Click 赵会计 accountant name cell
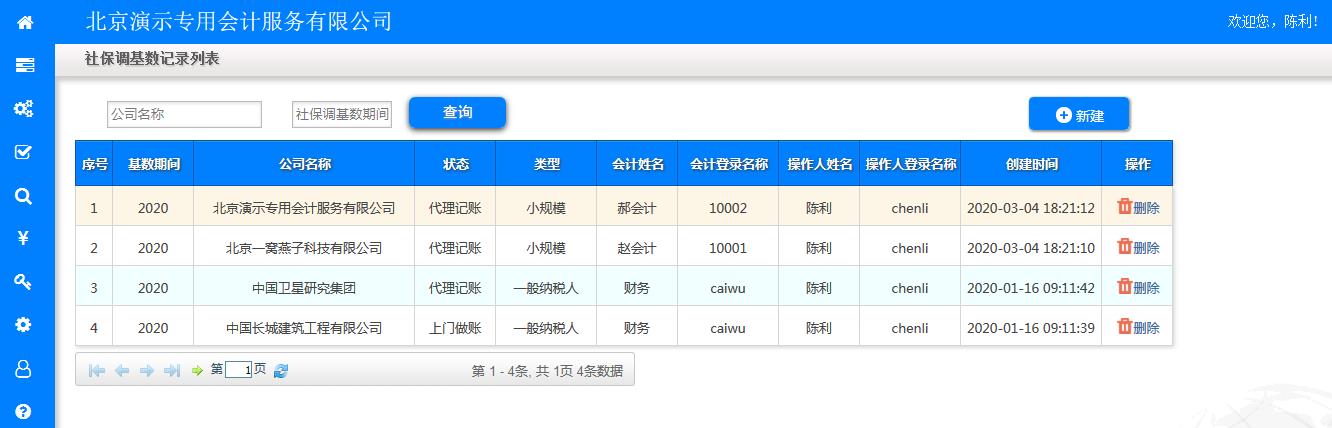This screenshot has height=428, width=1332. coord(637,248)
